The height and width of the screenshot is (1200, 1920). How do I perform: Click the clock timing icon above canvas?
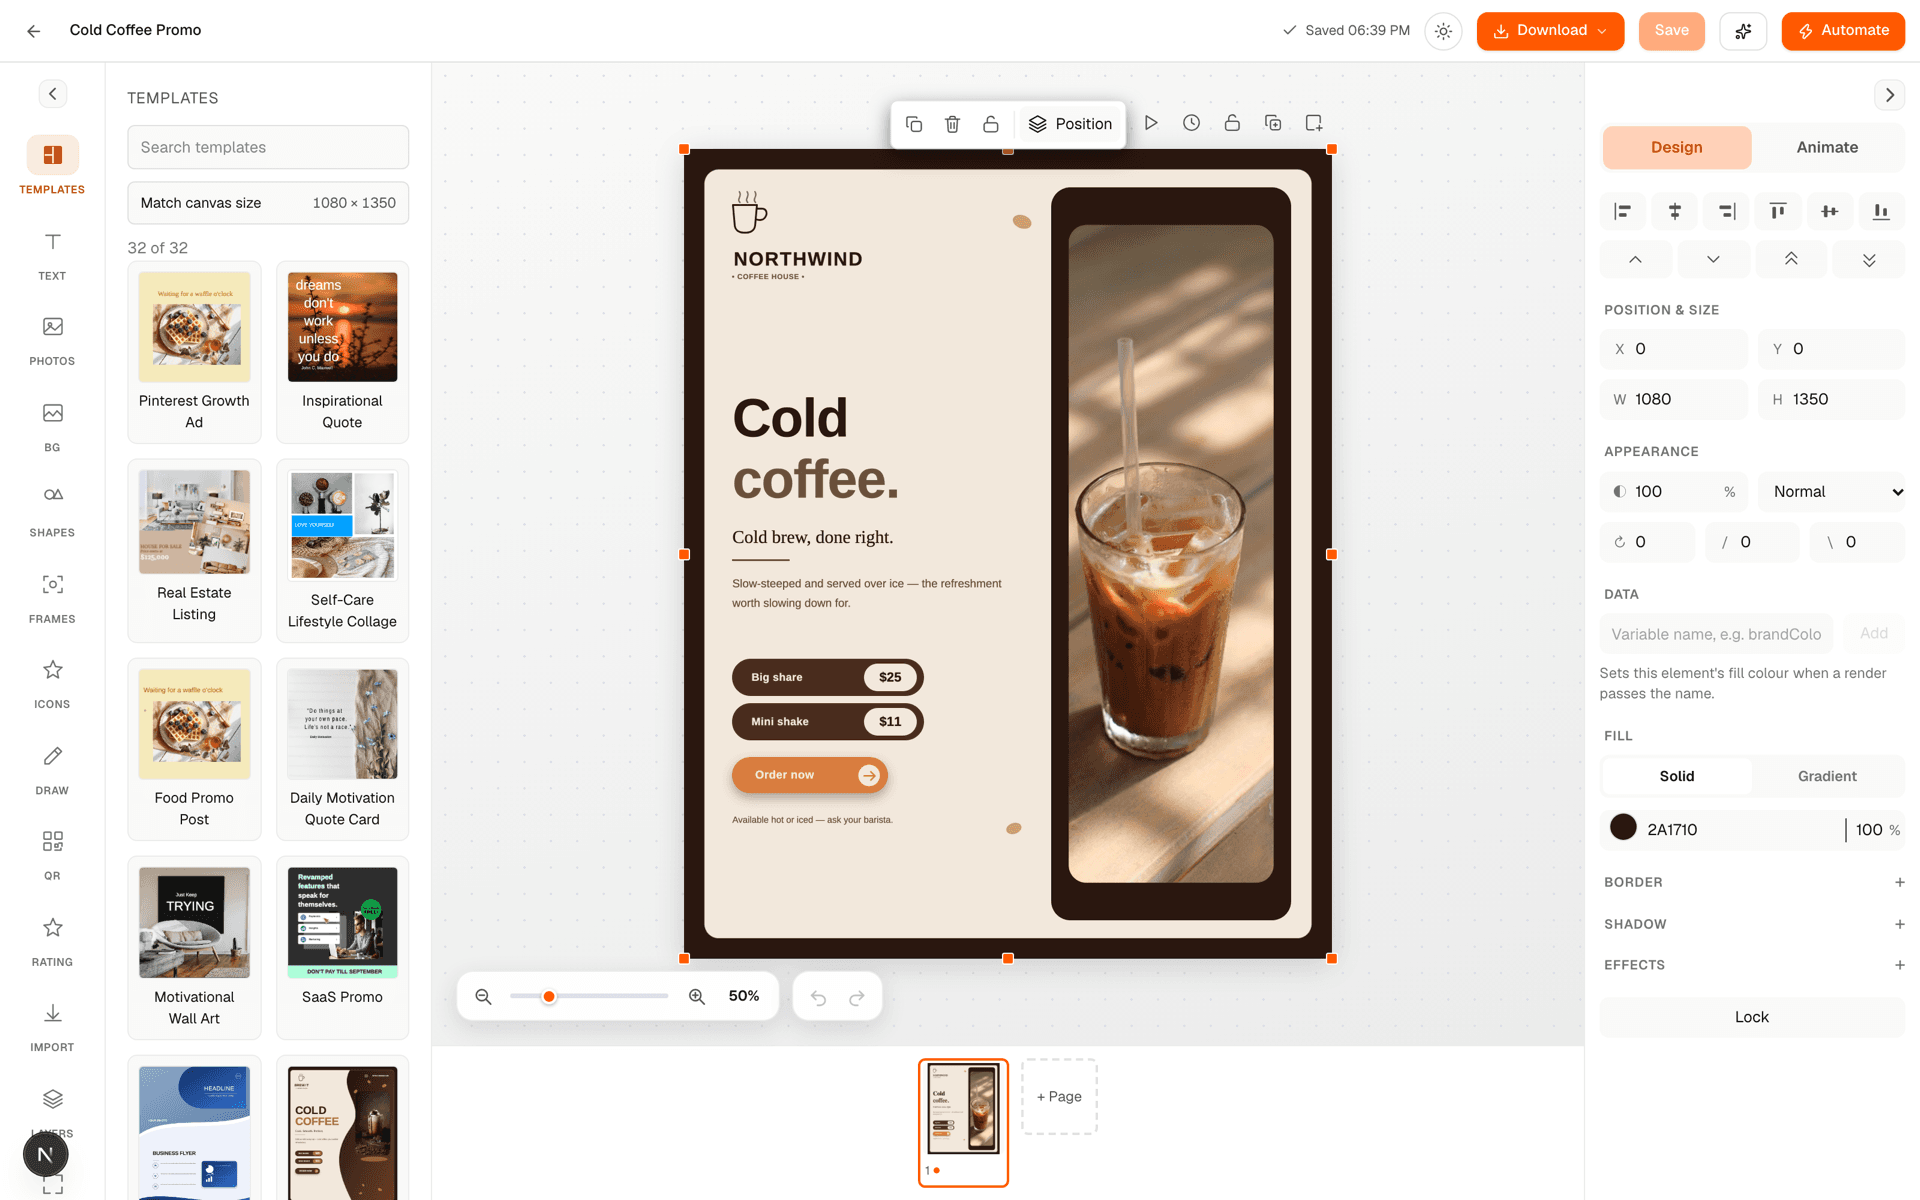[1191, 123]
